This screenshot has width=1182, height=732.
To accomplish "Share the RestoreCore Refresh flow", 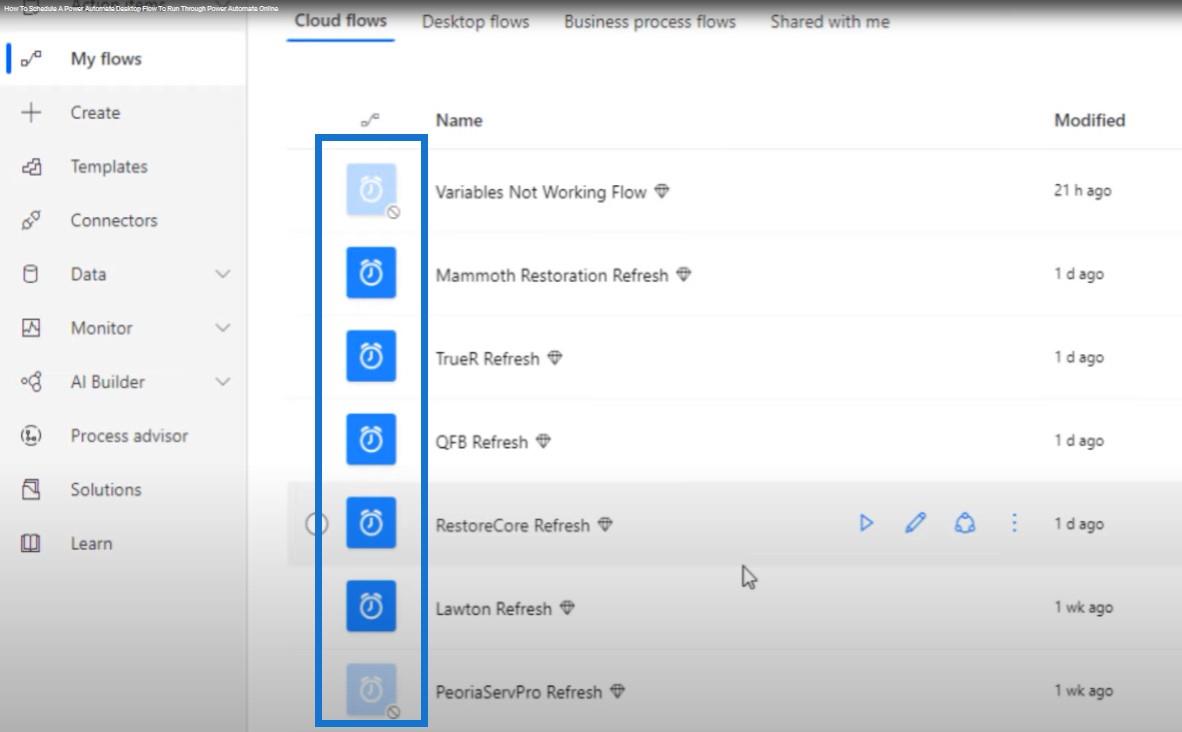I will tap(965, 523).
